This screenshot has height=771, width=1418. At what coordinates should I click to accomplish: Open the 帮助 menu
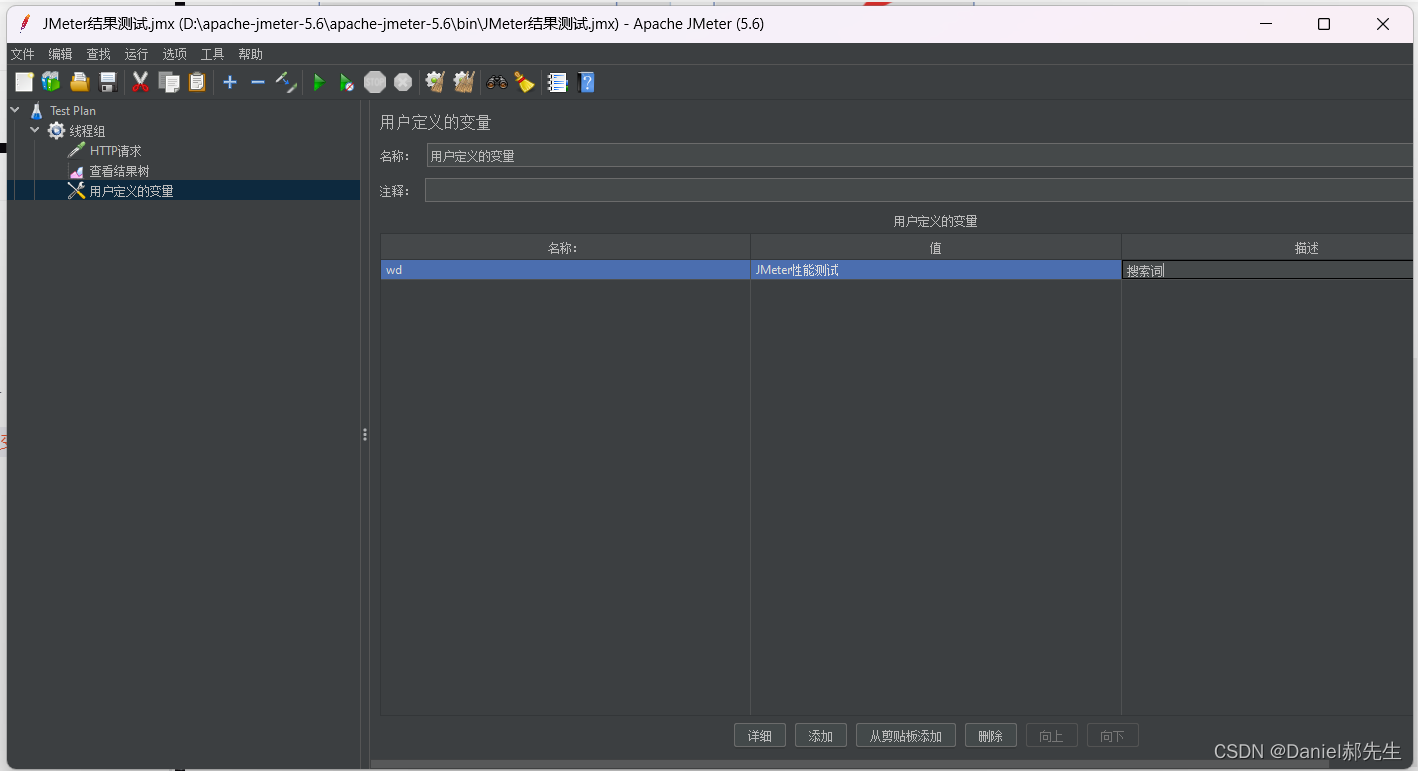(x=250, y=54)
